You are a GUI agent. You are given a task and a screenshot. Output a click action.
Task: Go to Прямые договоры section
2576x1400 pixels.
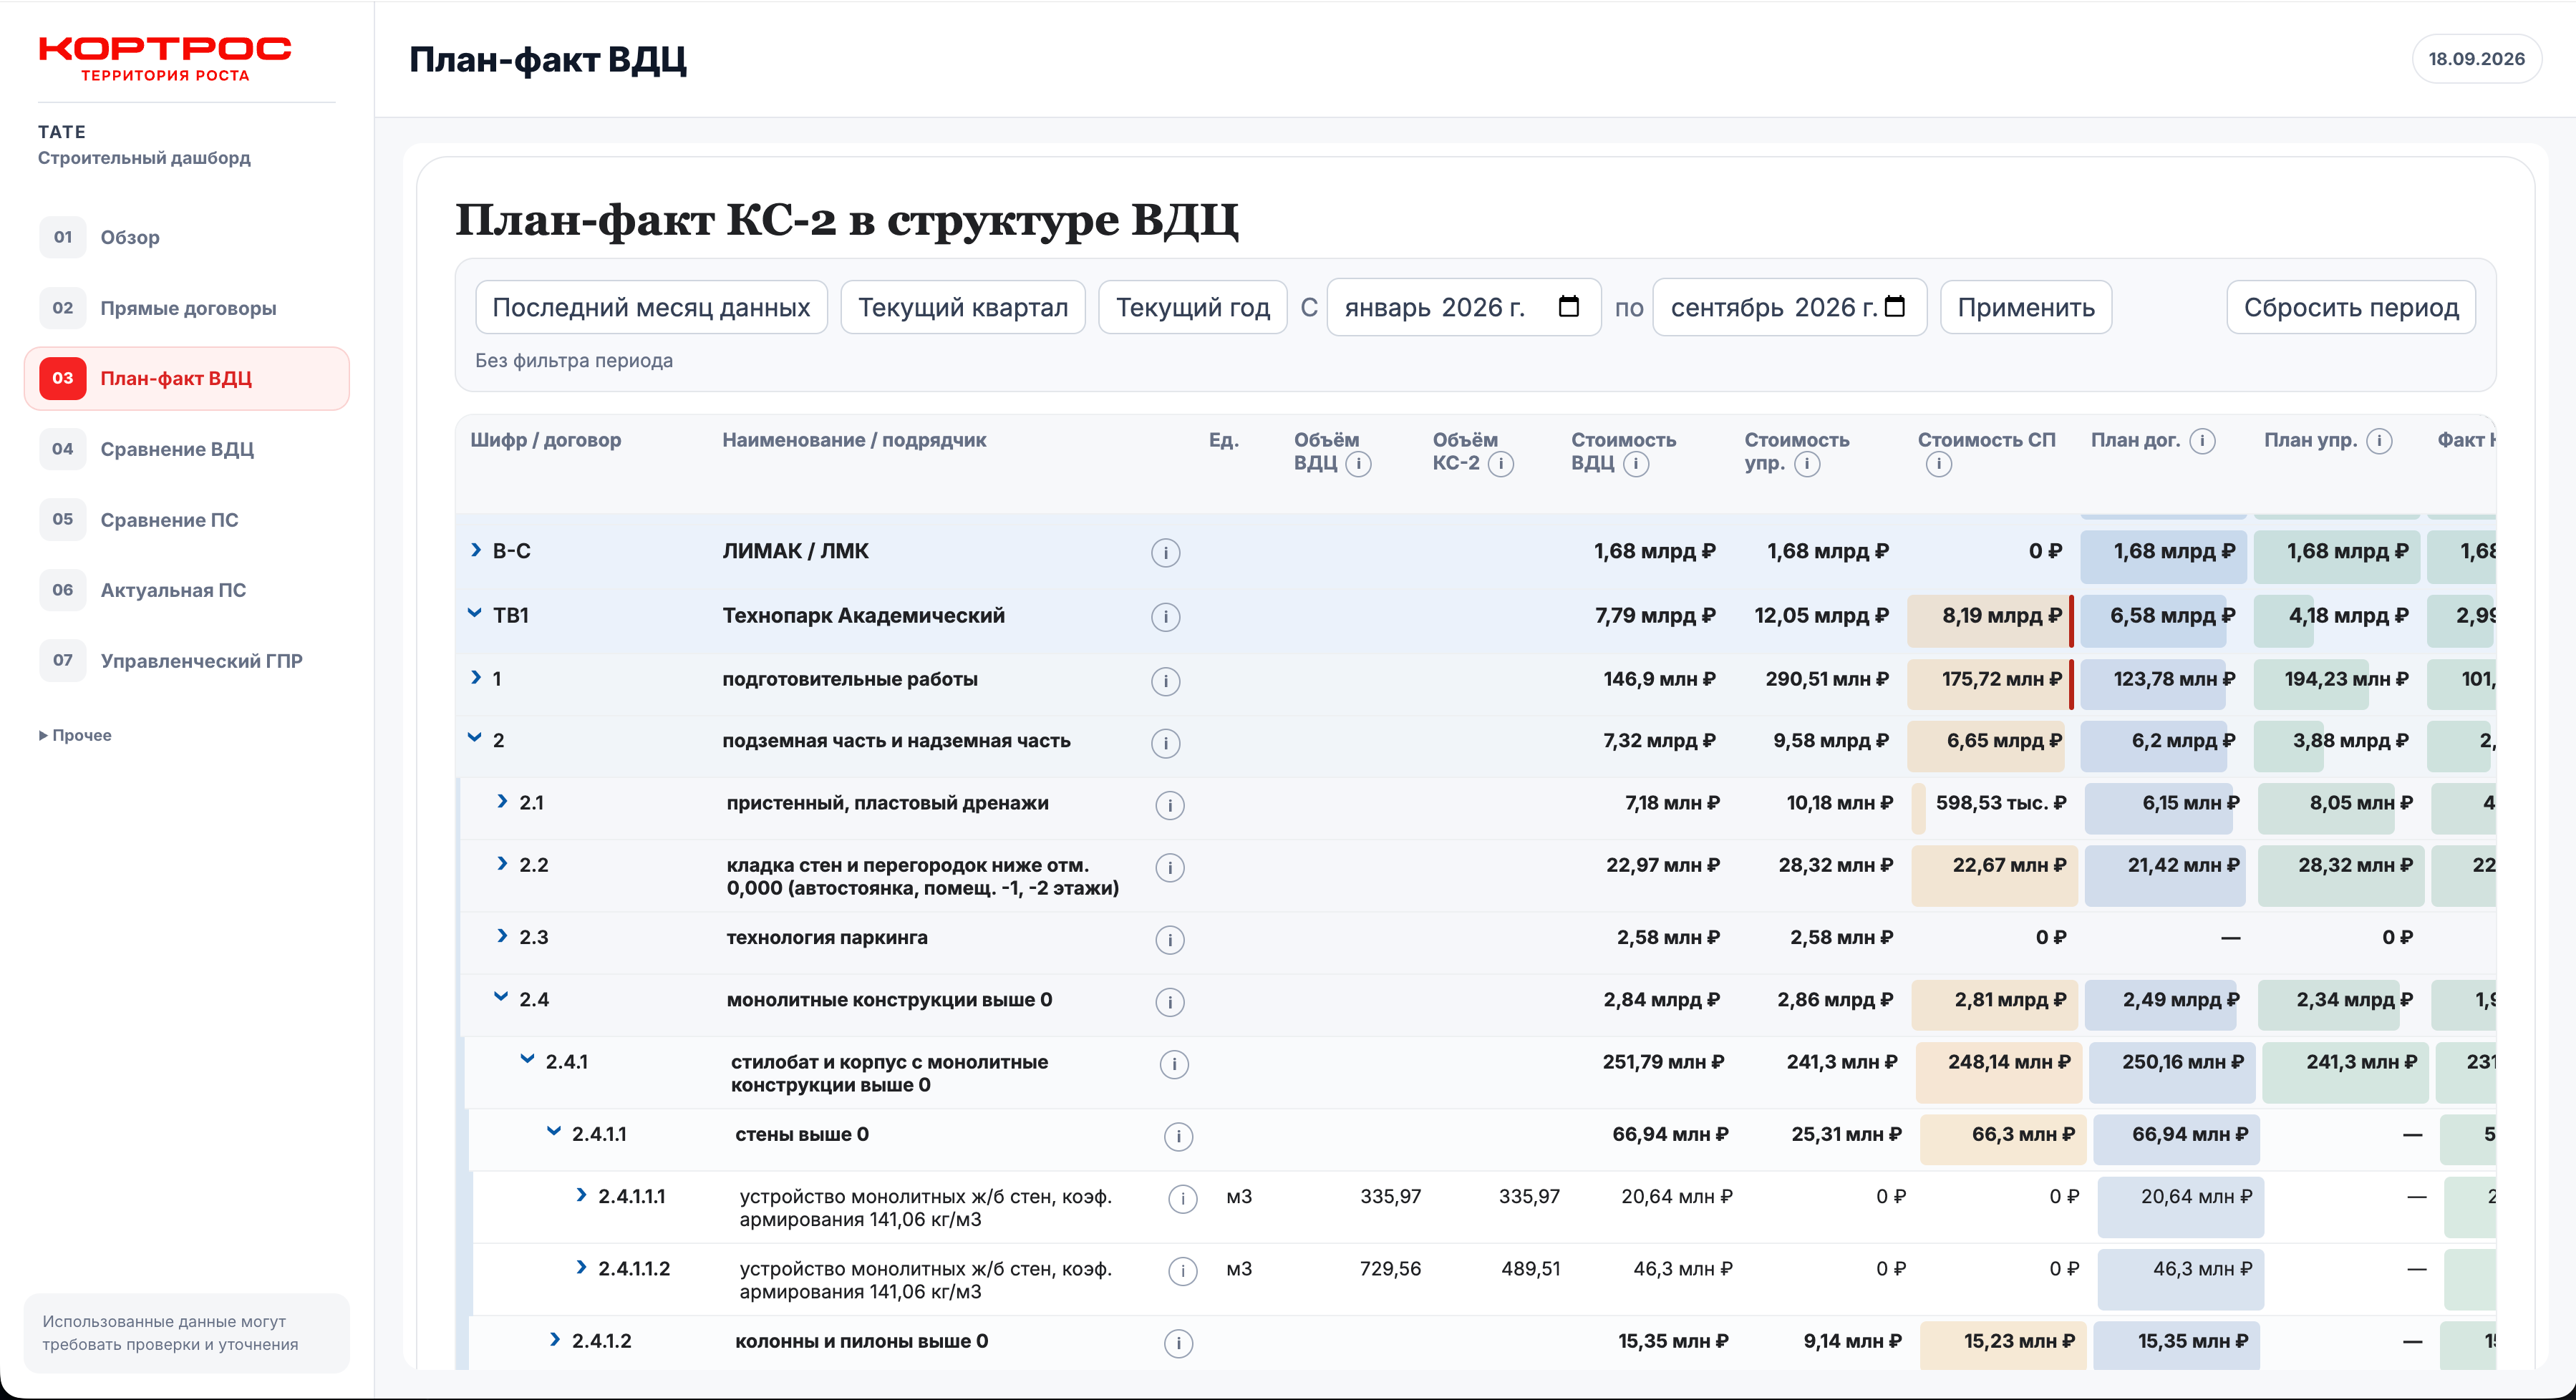pyautogui.click(x=187, y=308)
